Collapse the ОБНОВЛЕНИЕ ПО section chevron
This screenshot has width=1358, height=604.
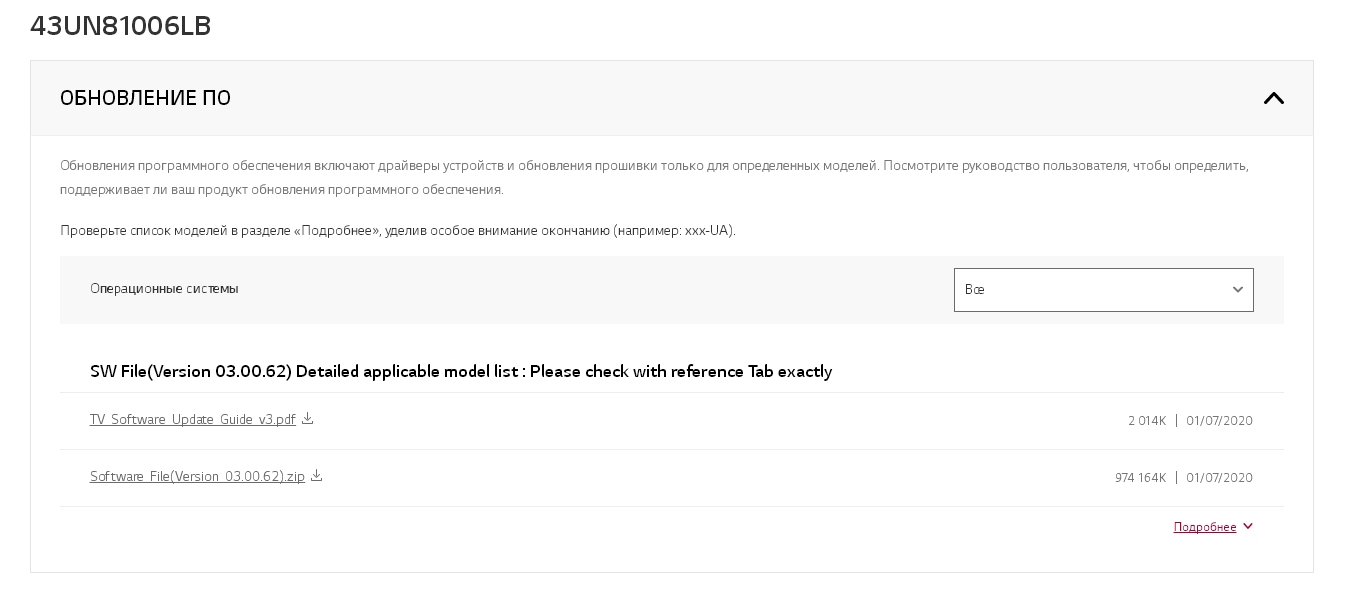click(x=1273, y=98)
